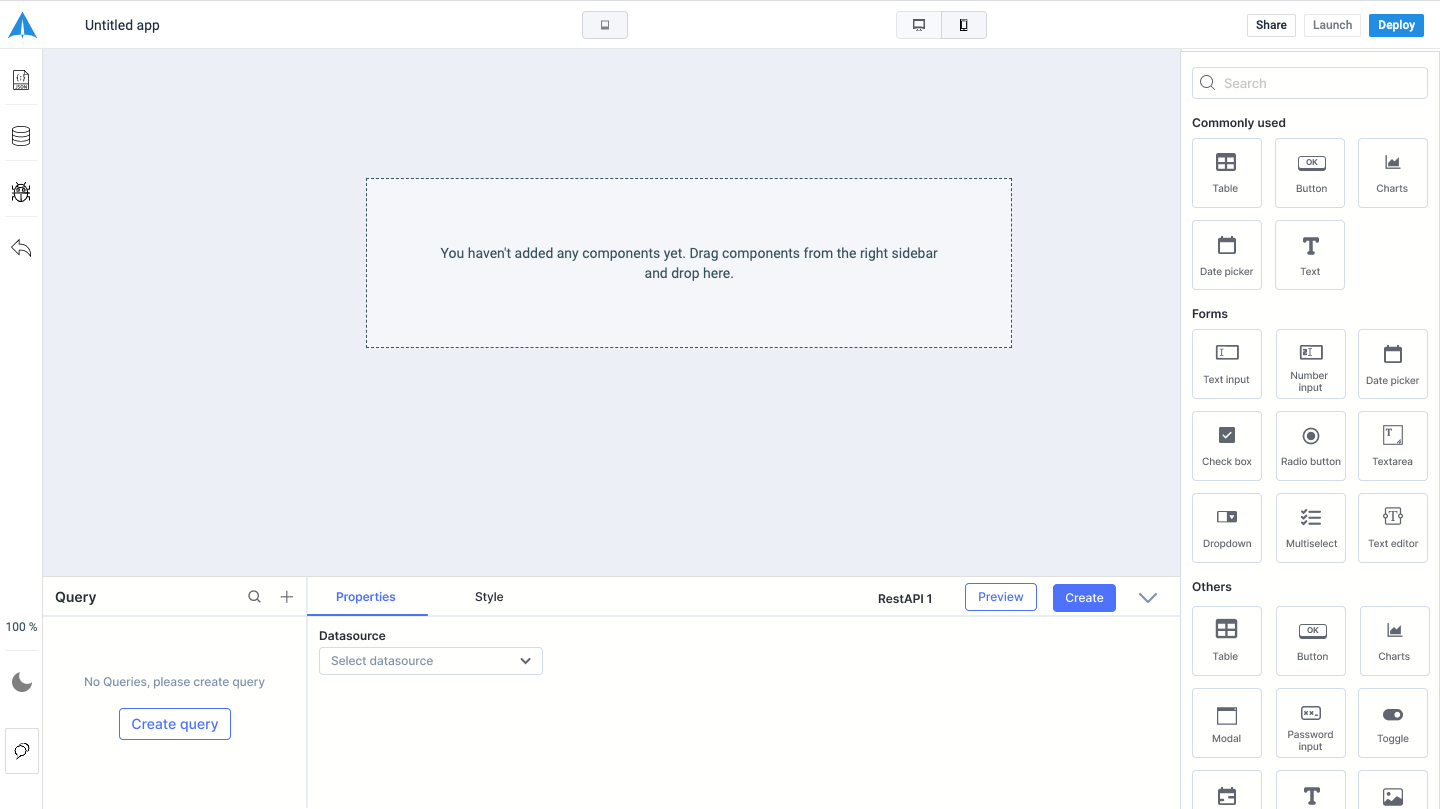Image resolution: width=1440 pixels, height=809 pixels.
Task: Switch canvas to mobile layout view
Action: click(x=963, y=24)
